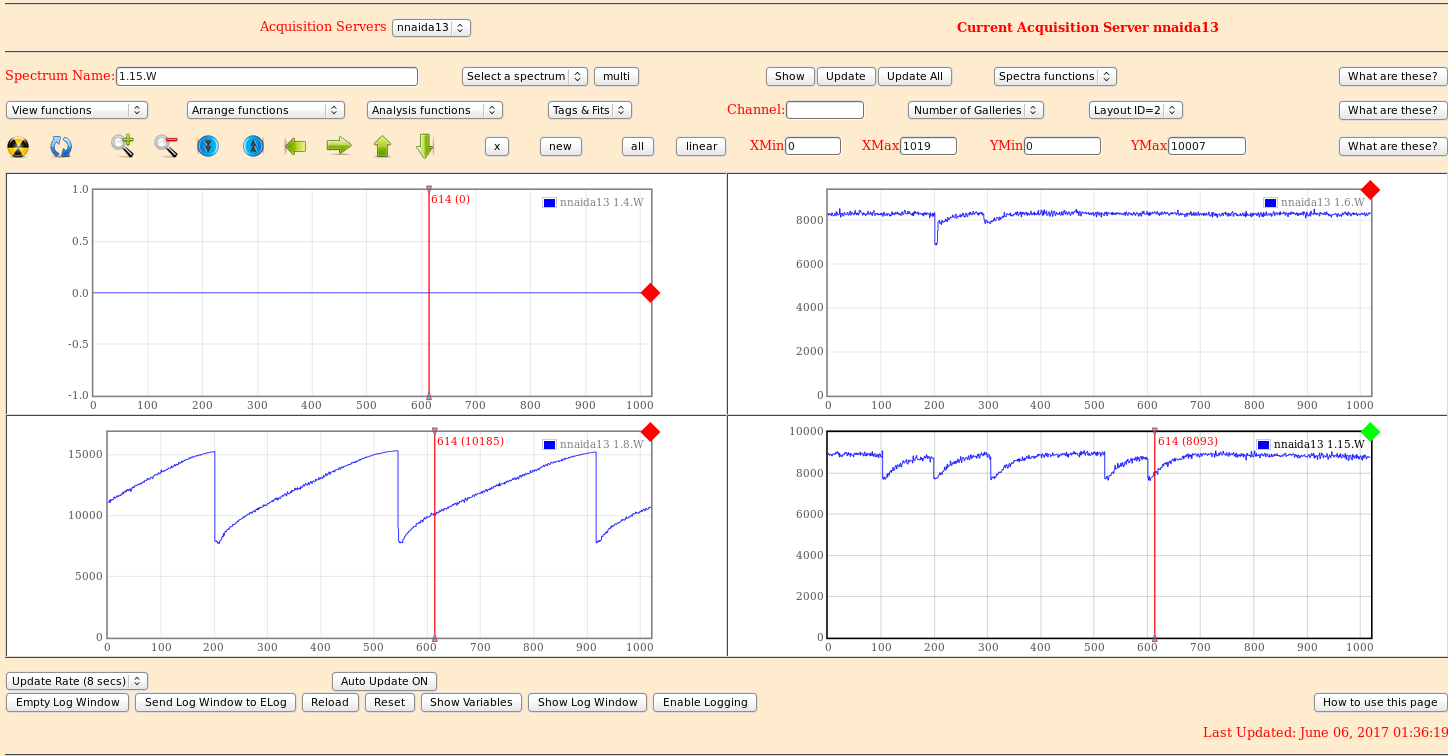Zoom out with magnifier minus icon
1448x756 pixels.
click(x=166, y=146)
